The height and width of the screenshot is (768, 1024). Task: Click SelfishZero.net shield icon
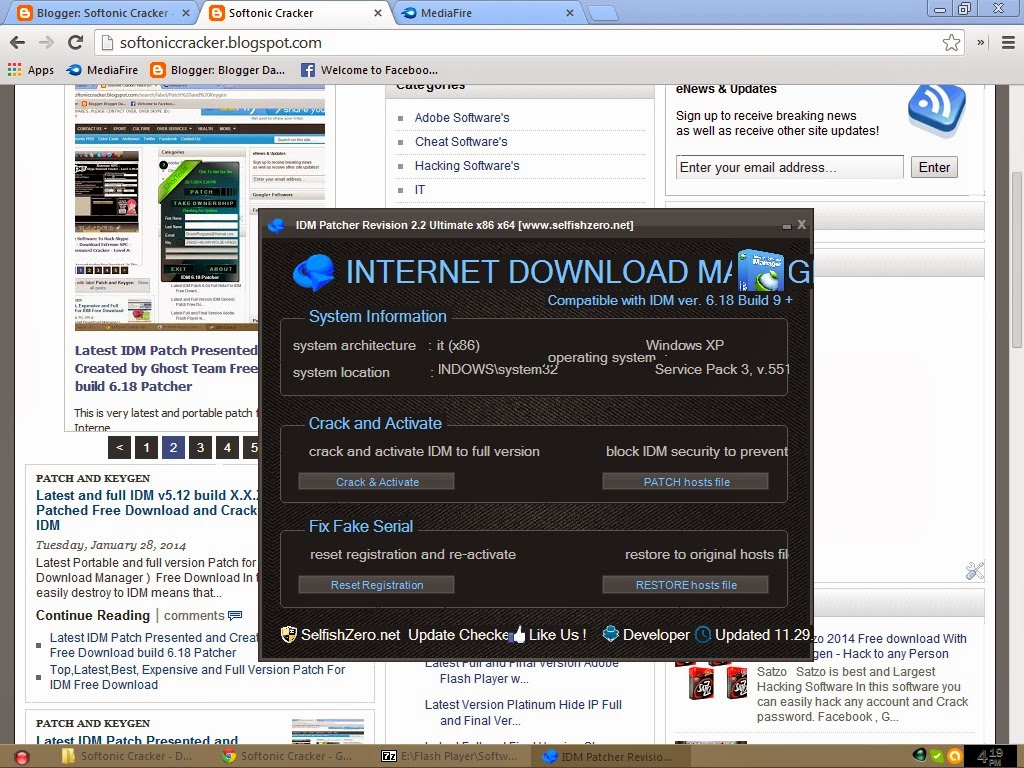(288, 634)
